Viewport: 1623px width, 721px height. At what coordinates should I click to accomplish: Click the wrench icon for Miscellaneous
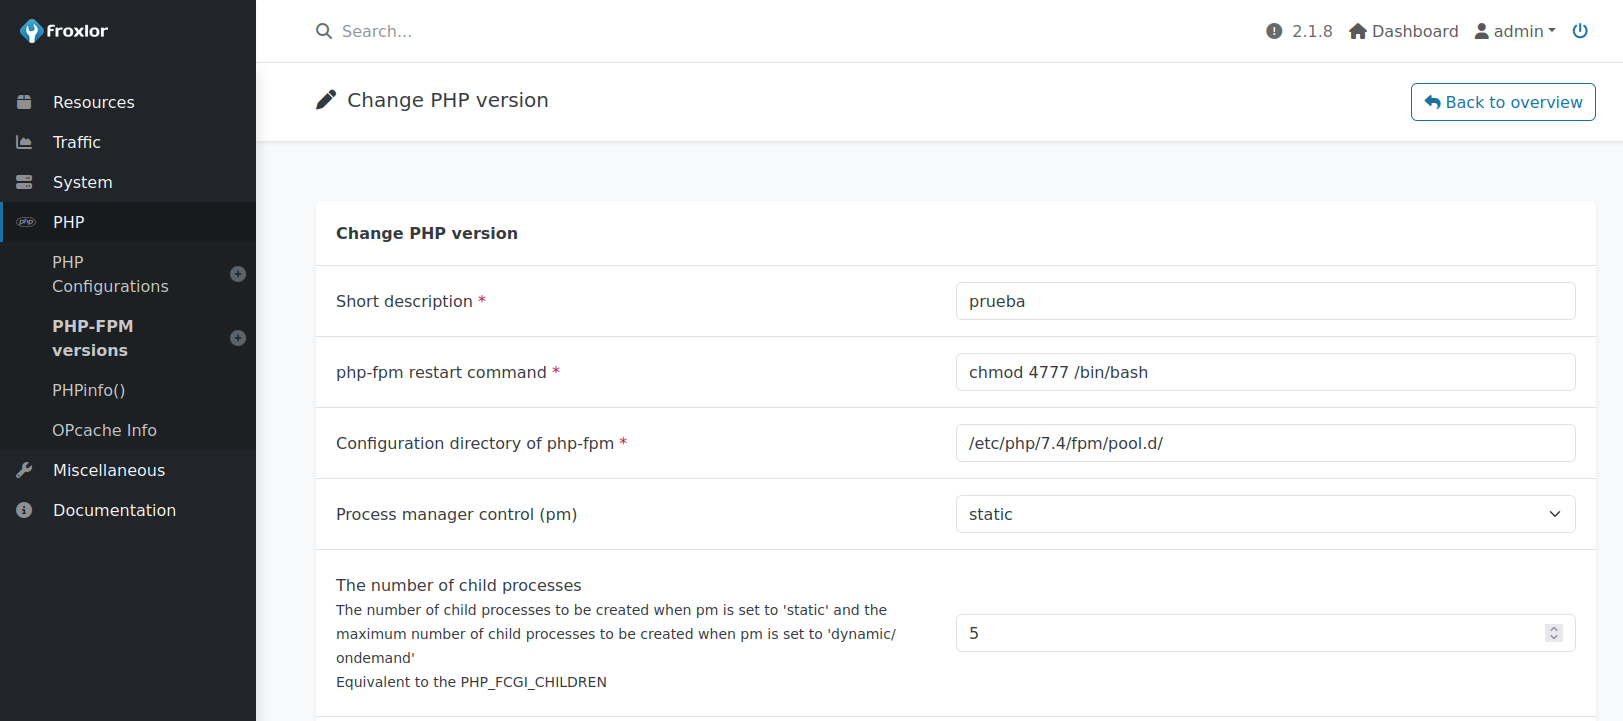(24, 469)
